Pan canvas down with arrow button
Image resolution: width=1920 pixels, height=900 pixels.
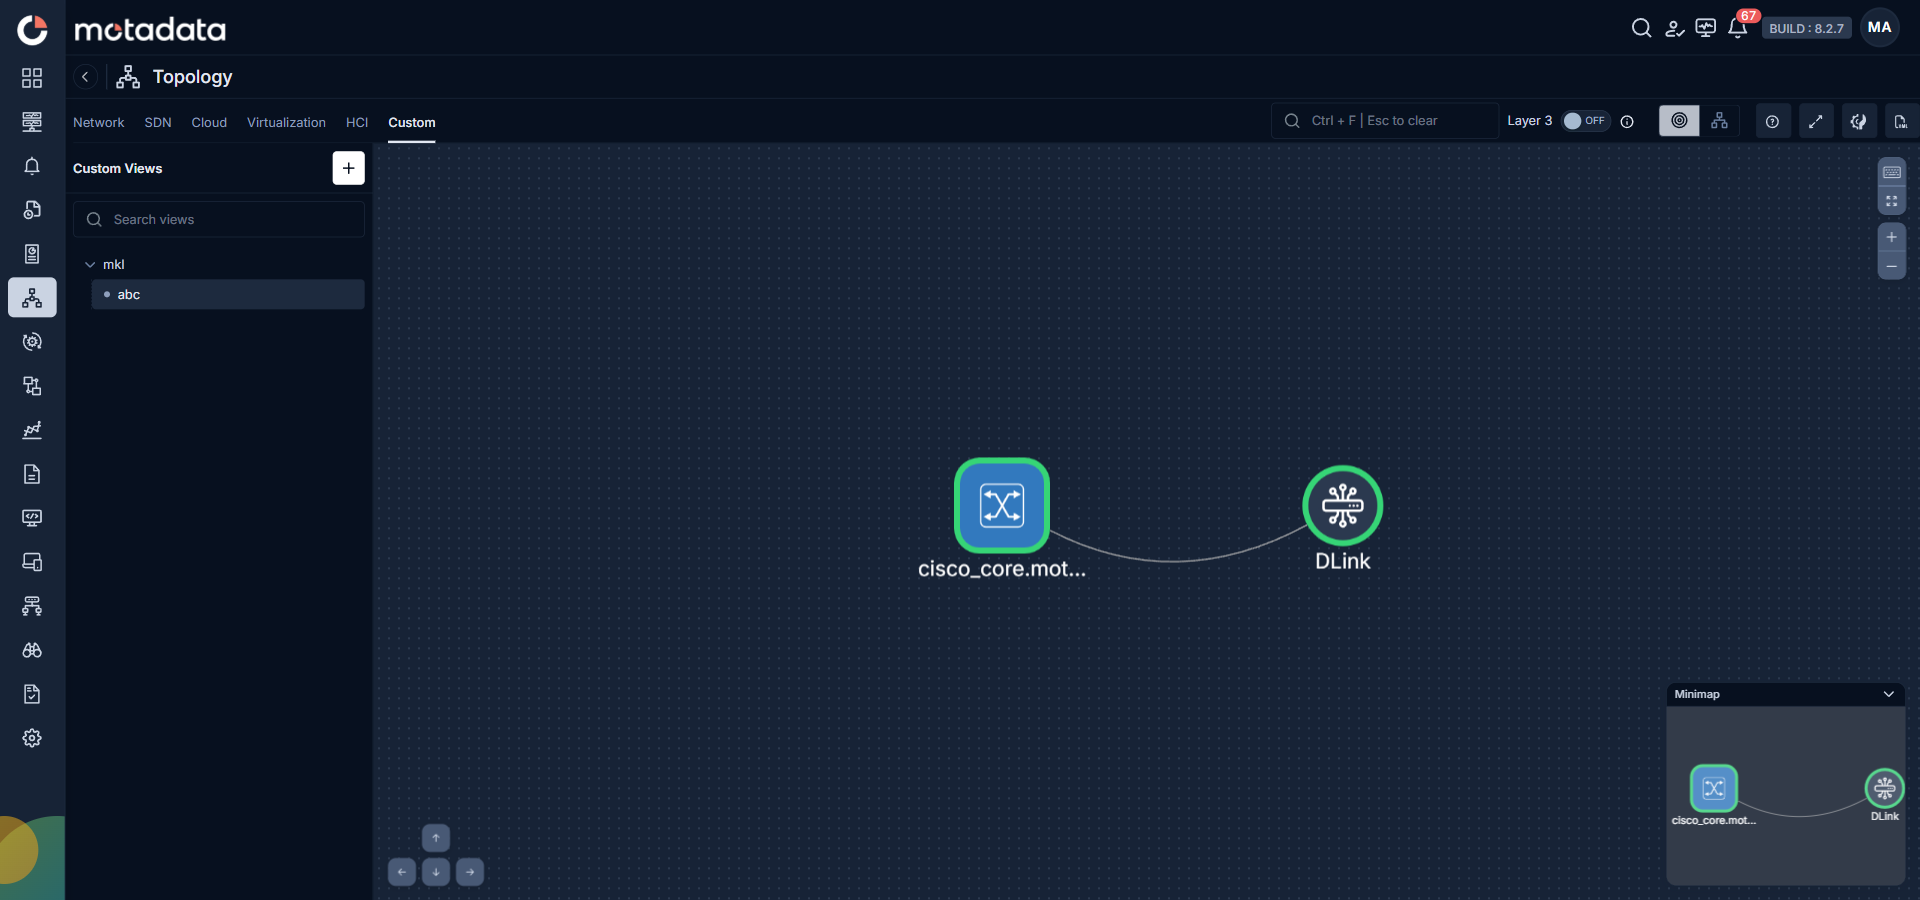click(436, 872)
